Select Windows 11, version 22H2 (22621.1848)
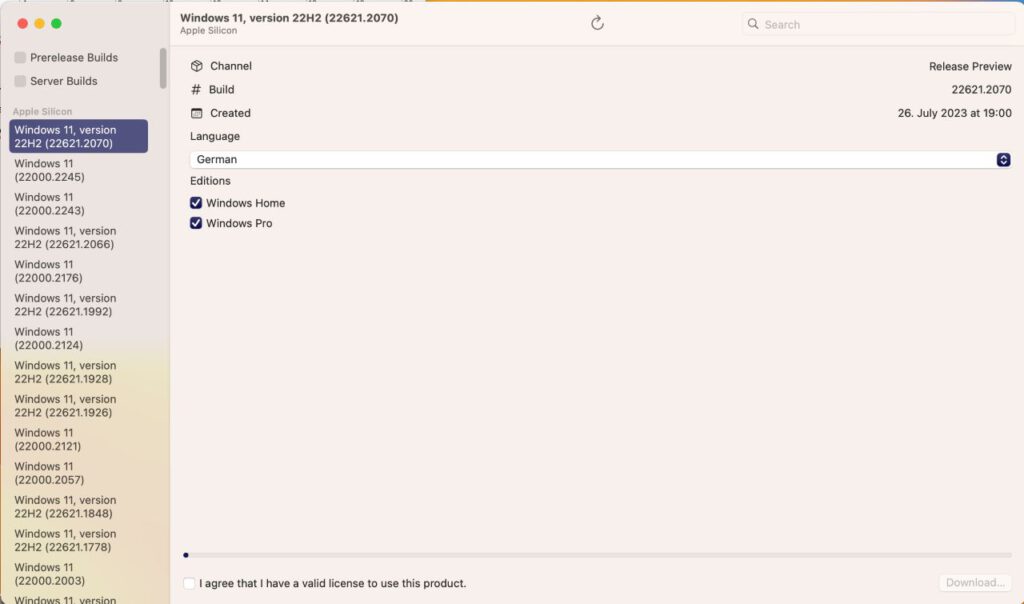1024x604 pixels. click(x=78, y=506)
